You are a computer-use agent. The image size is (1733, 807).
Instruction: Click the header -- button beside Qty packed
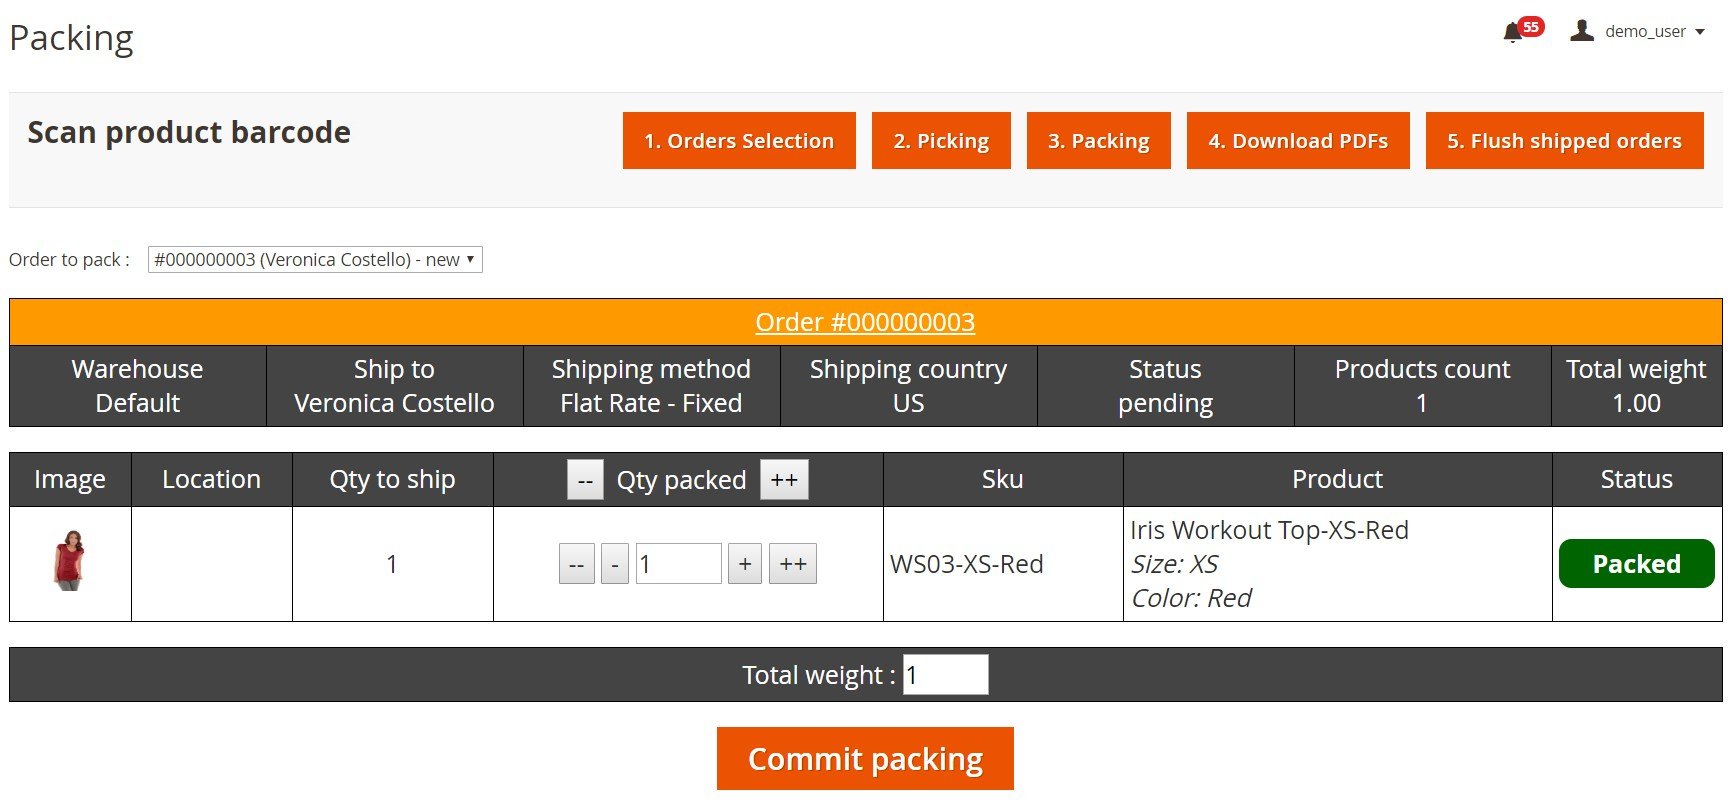[585, 480]
